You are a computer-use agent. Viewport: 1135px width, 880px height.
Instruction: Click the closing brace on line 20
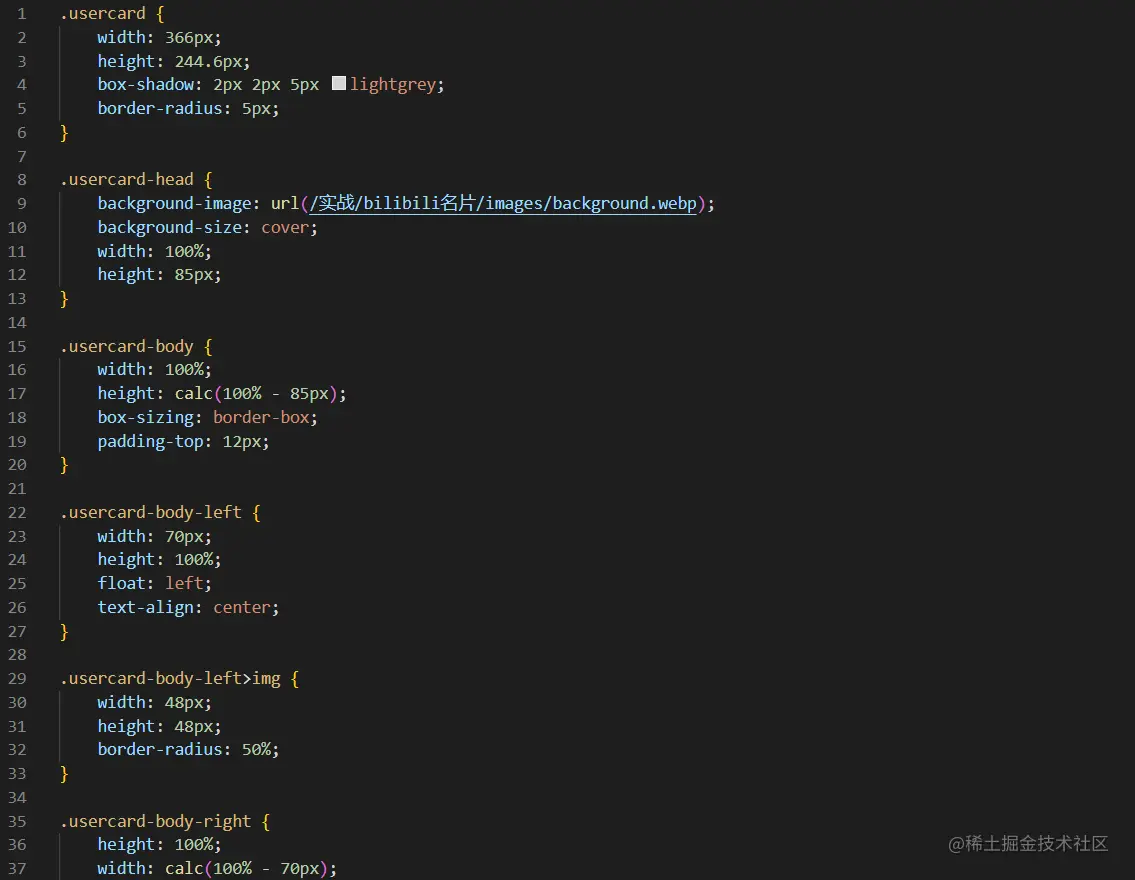tap(64, 465)
